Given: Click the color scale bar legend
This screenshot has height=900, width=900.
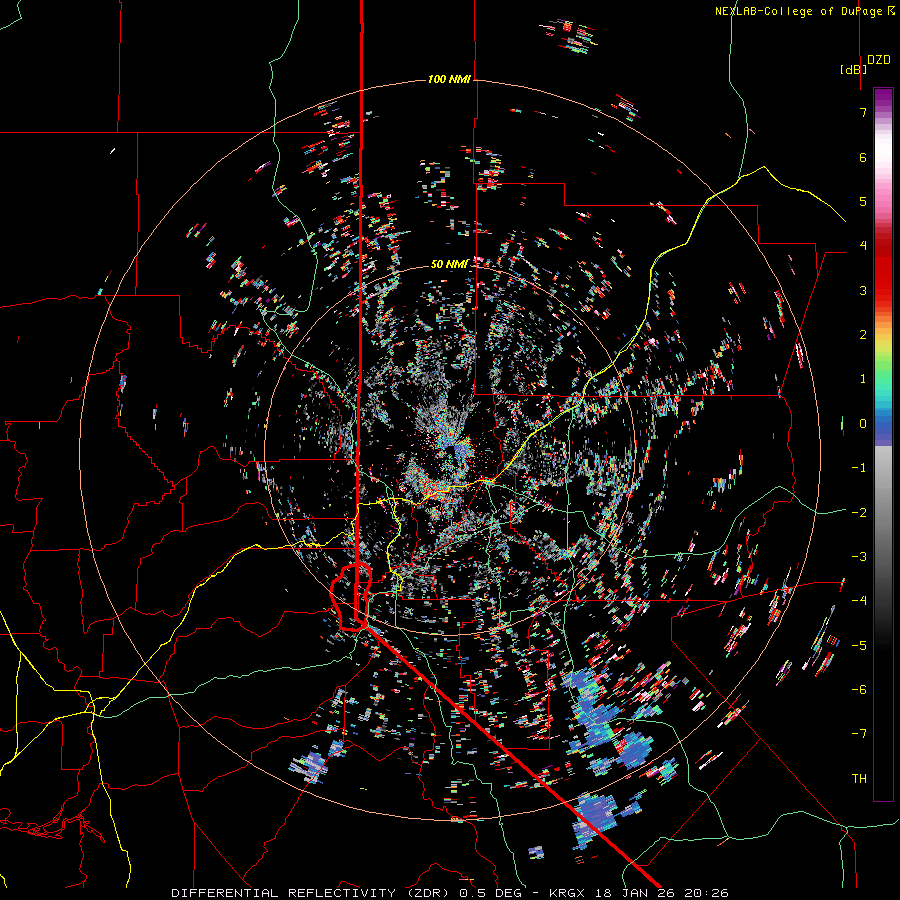Looking at the screenshot, I should [883, 444].
